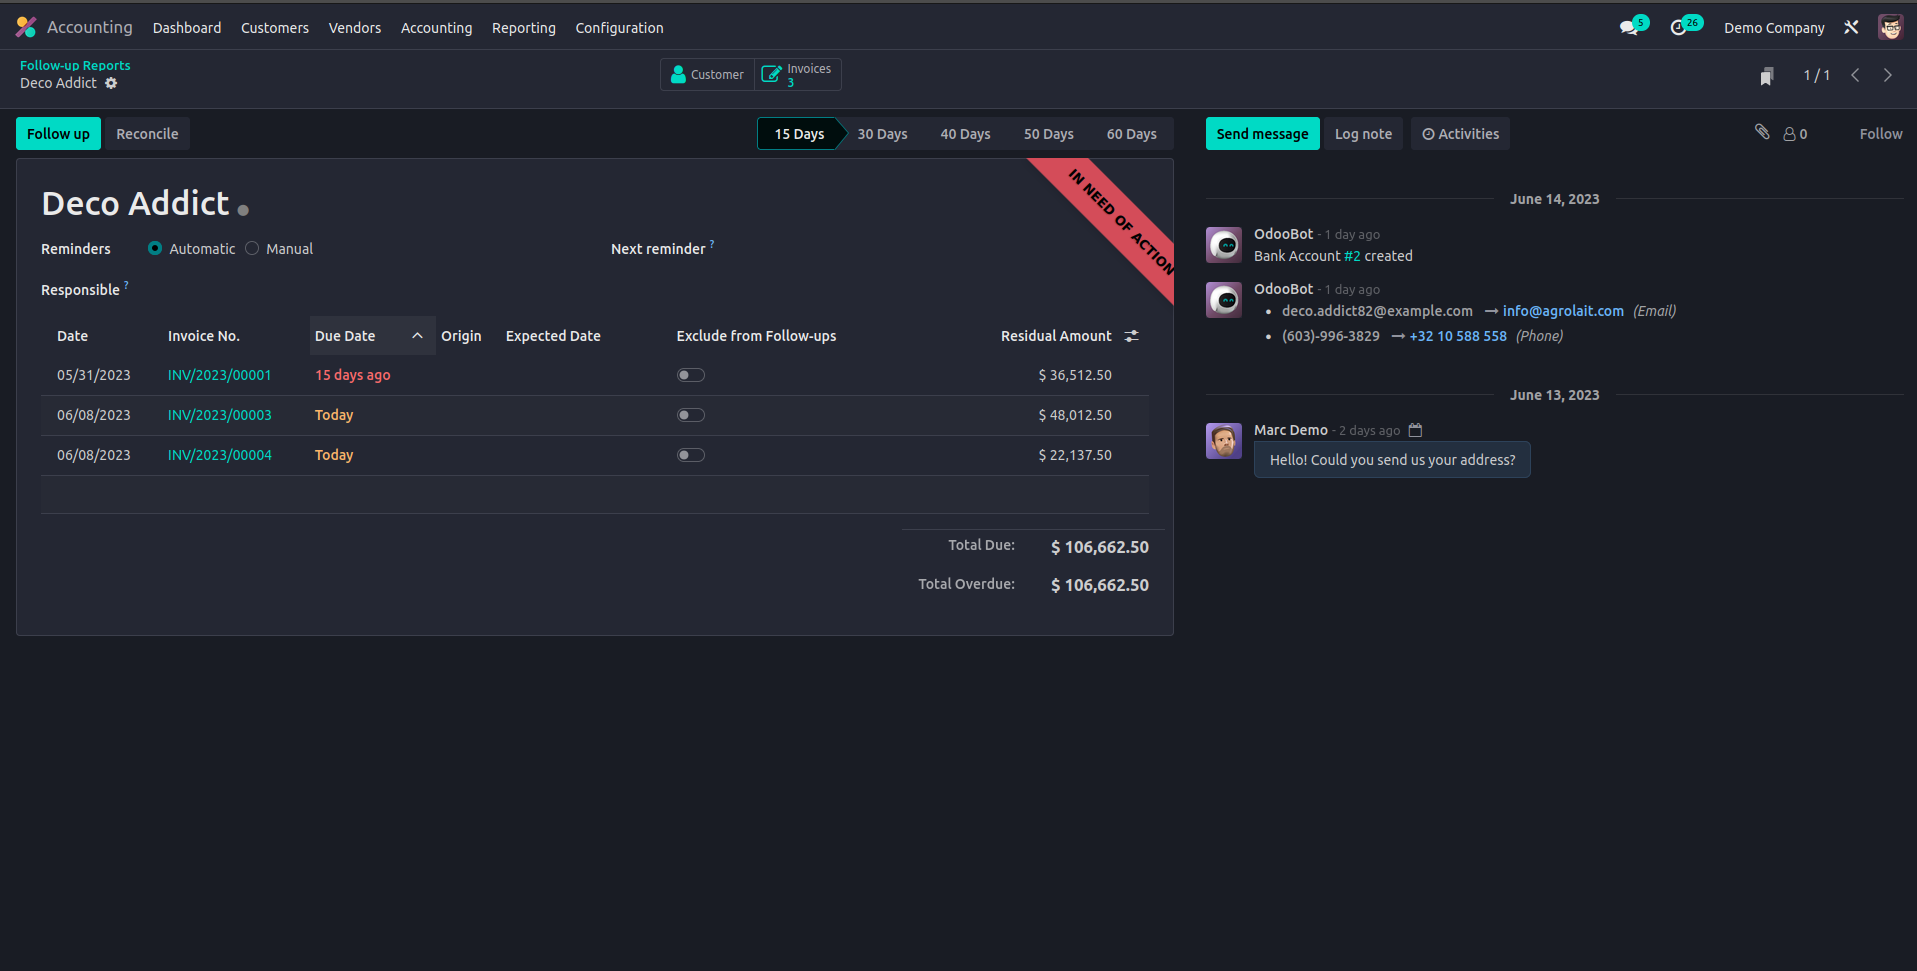This screenshot has height=971, width=1917.
Task: Click the Follow button in chatter
Action: coord(1881,134)
